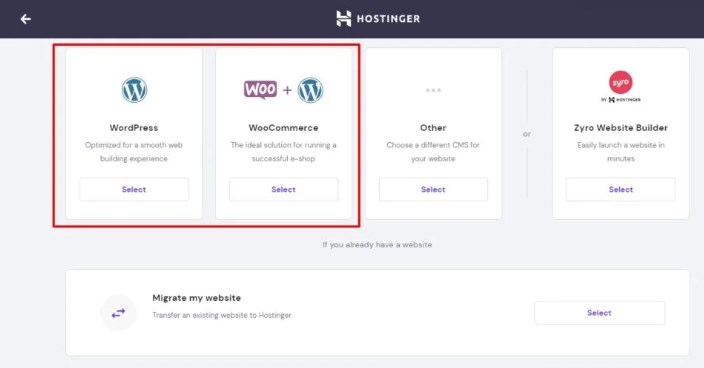704x368 pixels.
Task: Click the WooCommerce card title
Action: coord(283,128)
